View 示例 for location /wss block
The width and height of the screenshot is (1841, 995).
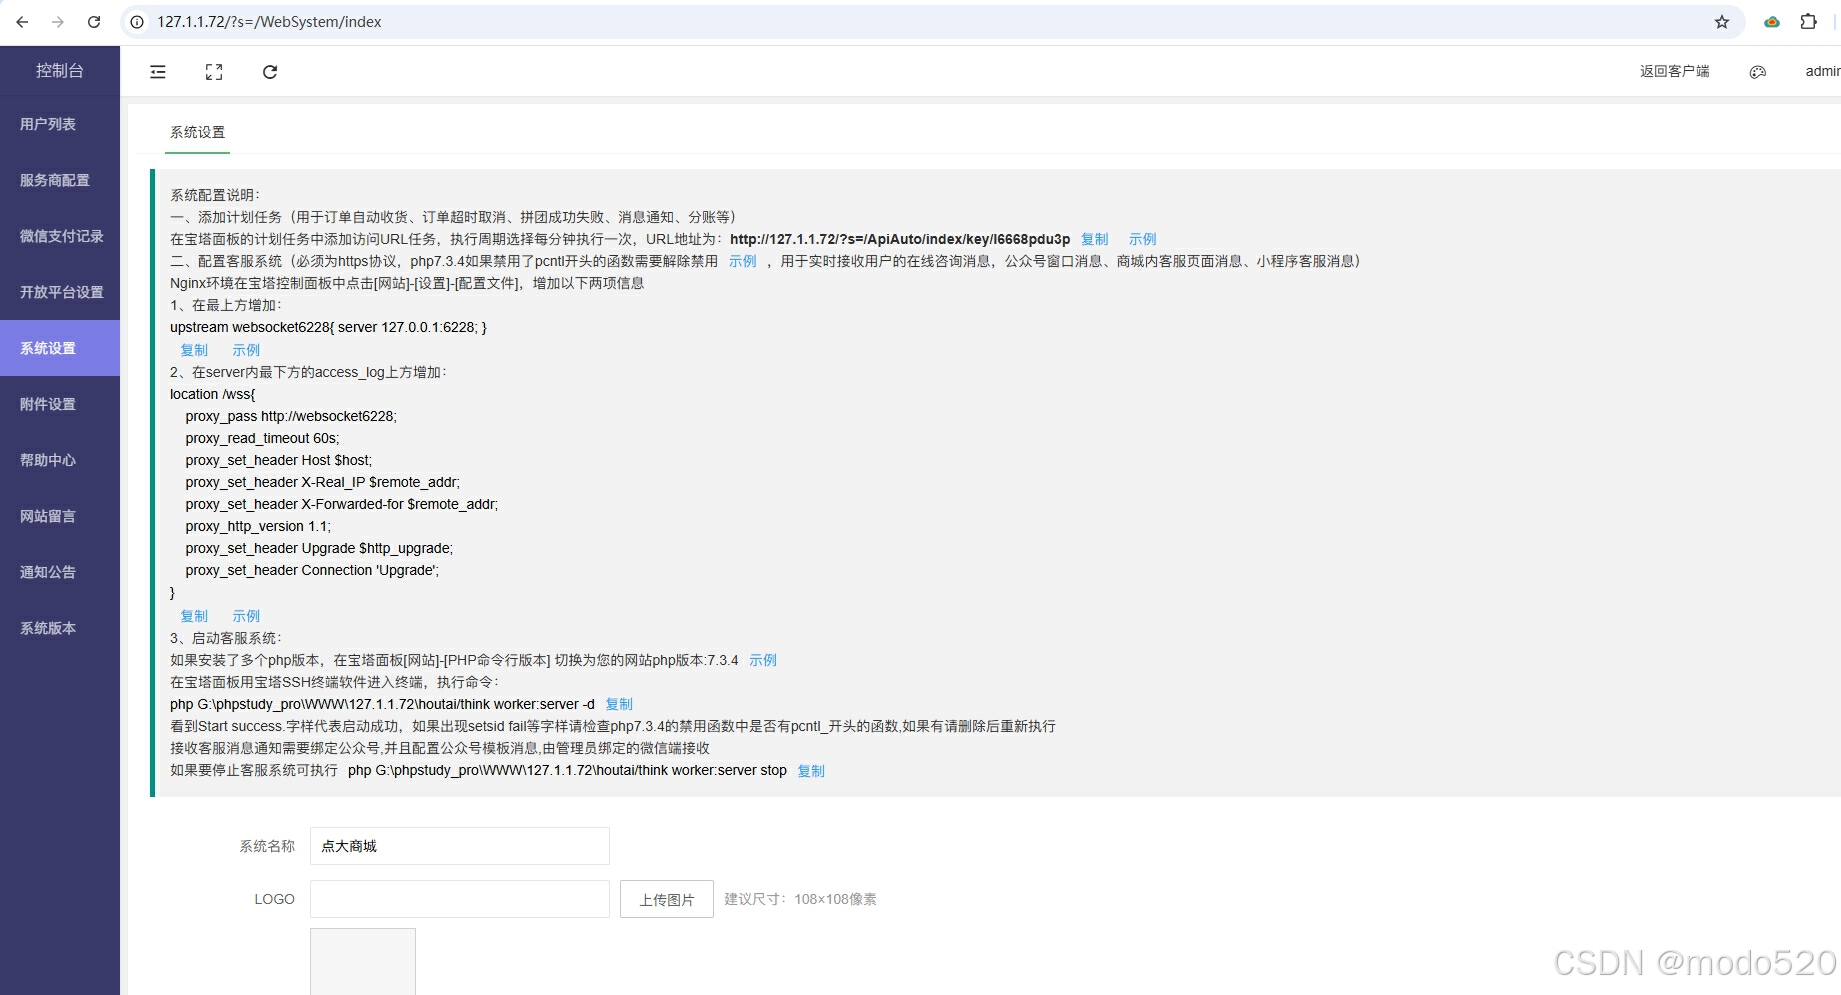click(246, 616)
